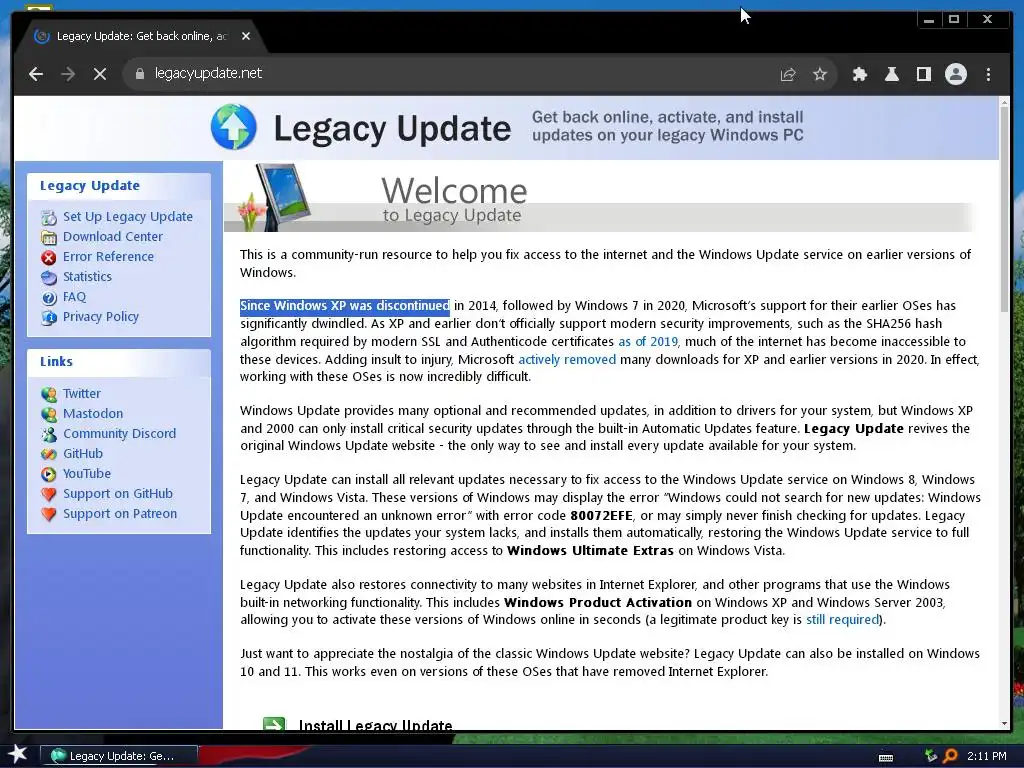The height and width of the screenshot is (768, 1024).
Task: Go back to the previous page
Action: [36, 74]
